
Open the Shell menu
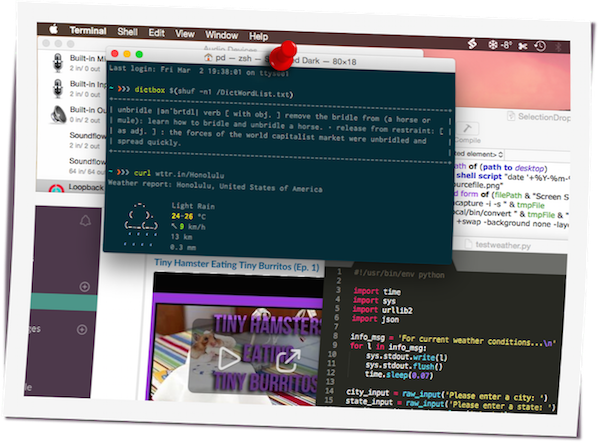click(x=127, y=32)
